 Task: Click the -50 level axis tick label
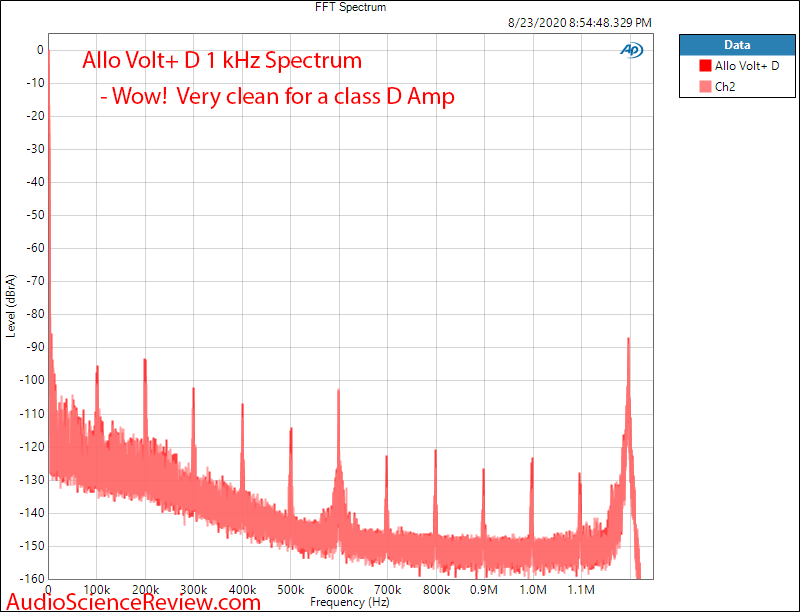(x=35, y=215)
